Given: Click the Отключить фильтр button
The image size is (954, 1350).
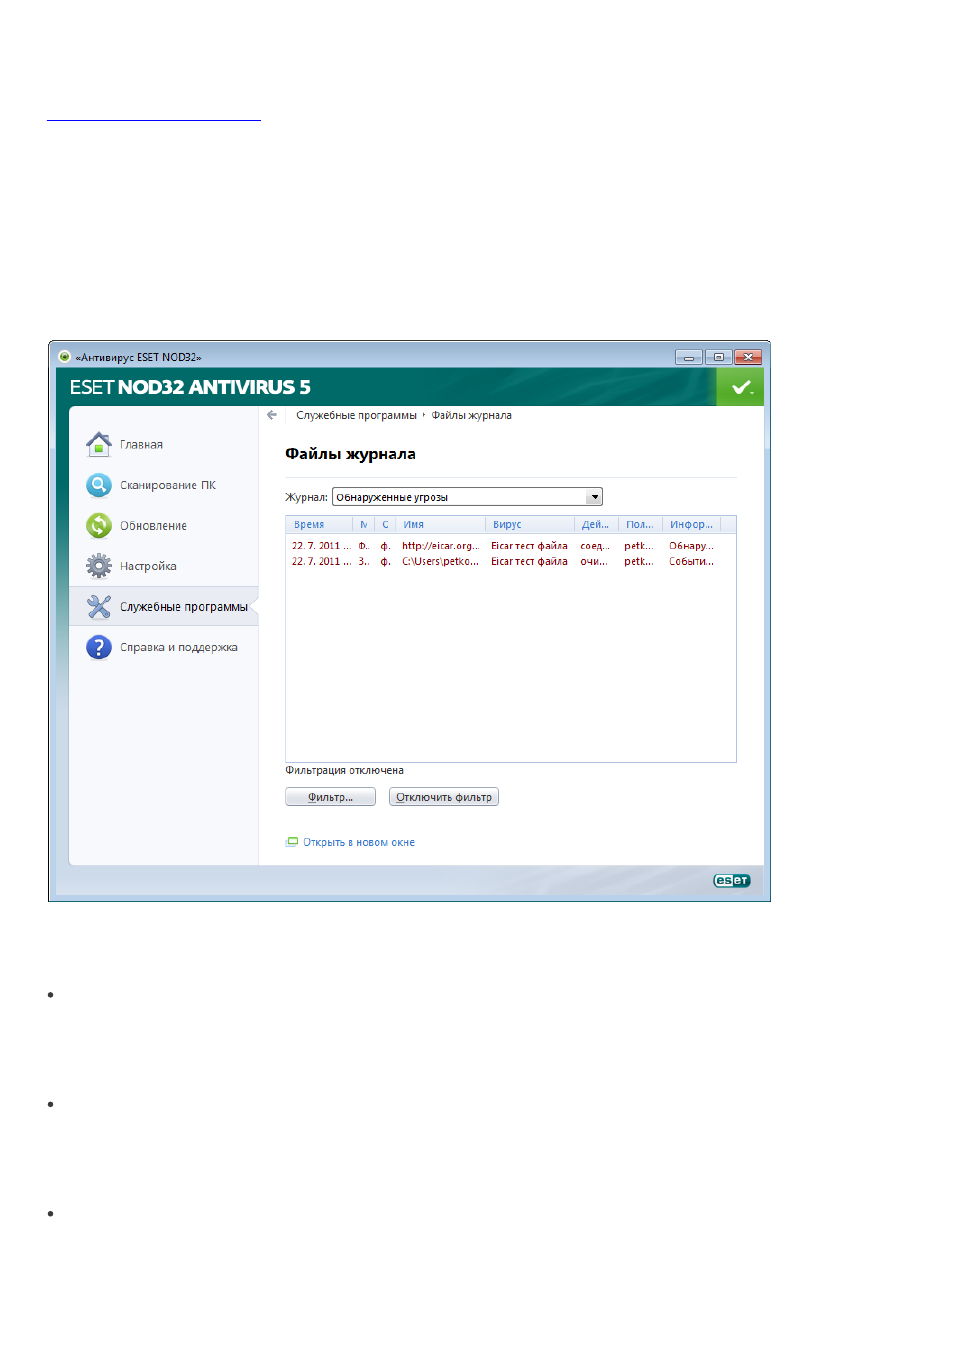Looking at the screenshot, I should pyautogui.click(x=444, y=797).
